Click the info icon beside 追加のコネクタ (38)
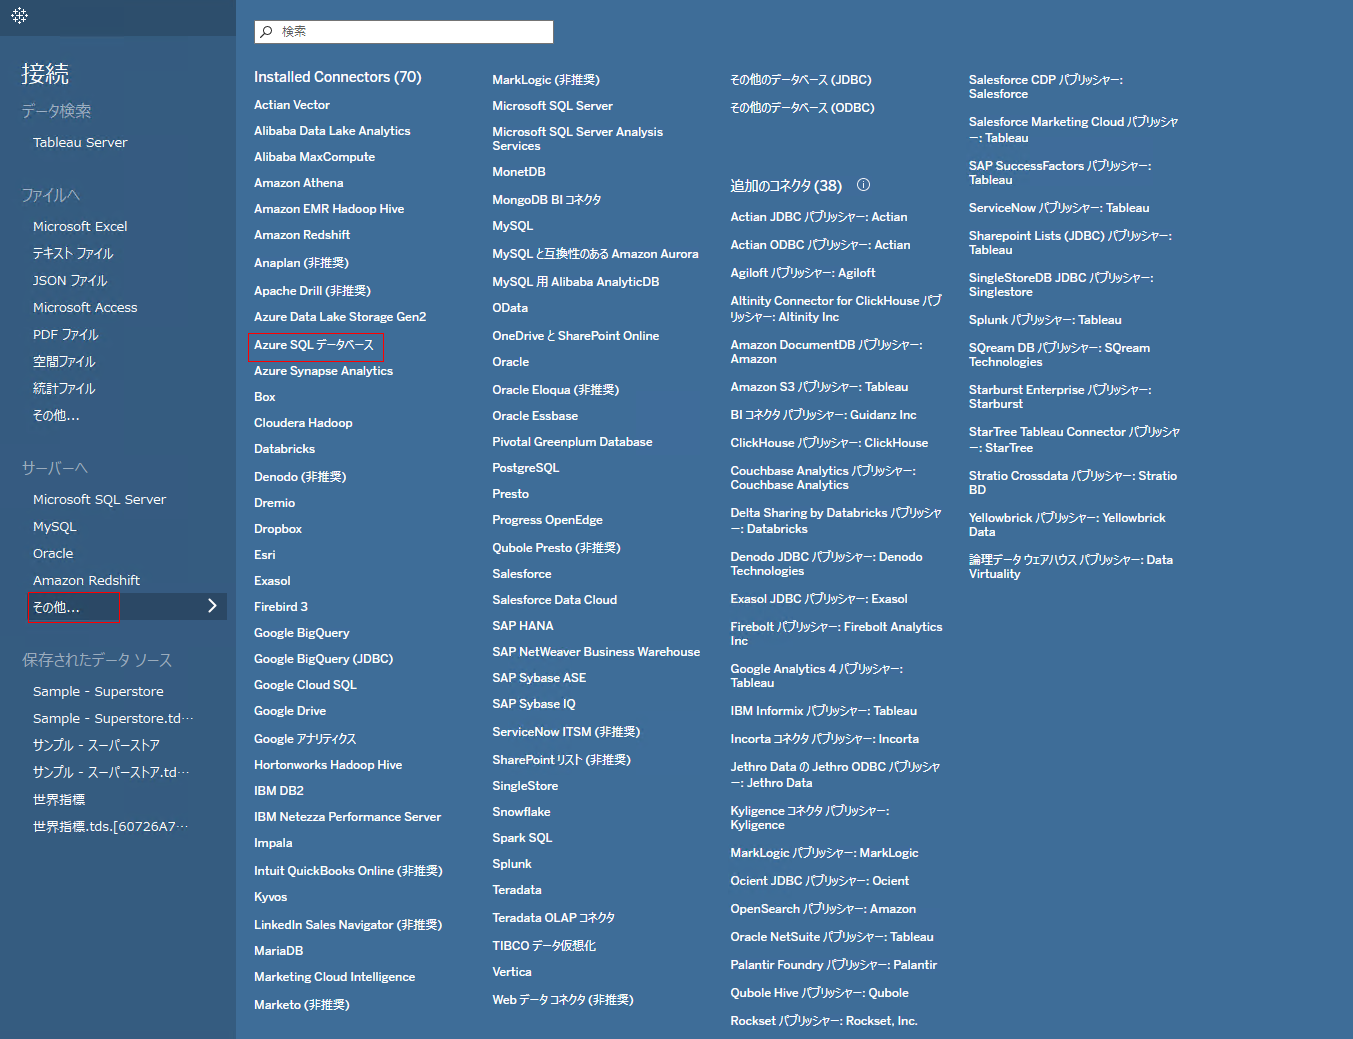The width and height of the screenshot is (1353, 1039). (863, 185)
